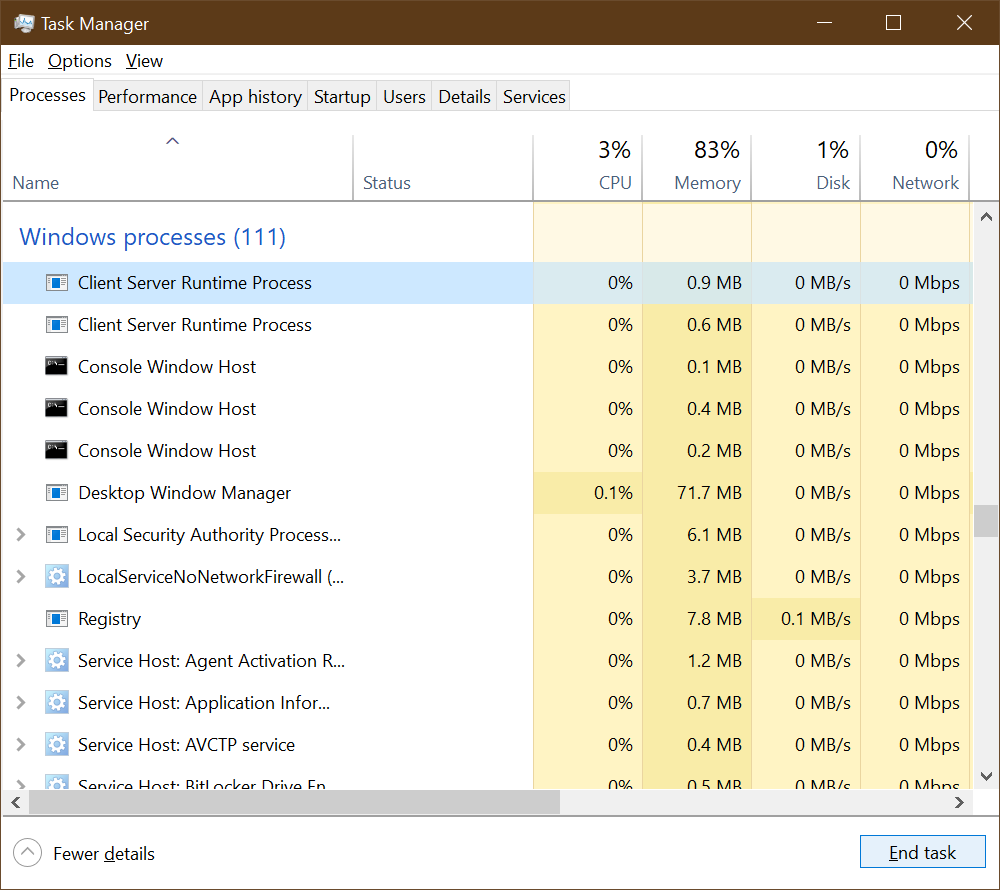Click the 7.8 MB memory value
Viewport: 1000px width, 890px height.
pos(714,619)
